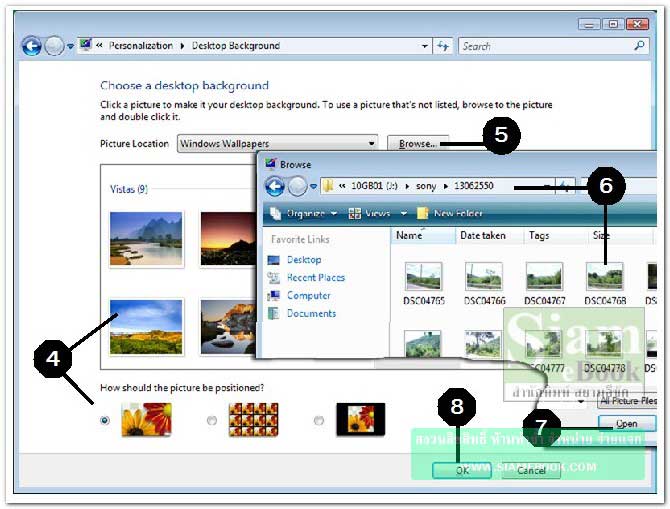Click Cancel in Desktop Background window
The width and height of the screenshot is (670, 509).
(x=531, y=471)
